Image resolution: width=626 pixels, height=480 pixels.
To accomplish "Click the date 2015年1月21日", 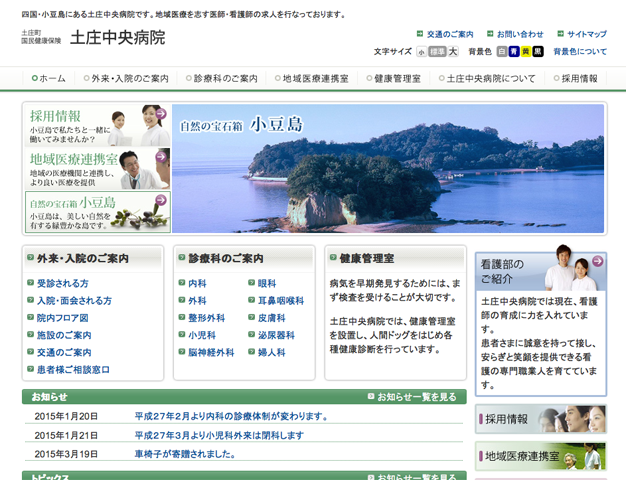I will pyautogui.click(x=66, y=435).
